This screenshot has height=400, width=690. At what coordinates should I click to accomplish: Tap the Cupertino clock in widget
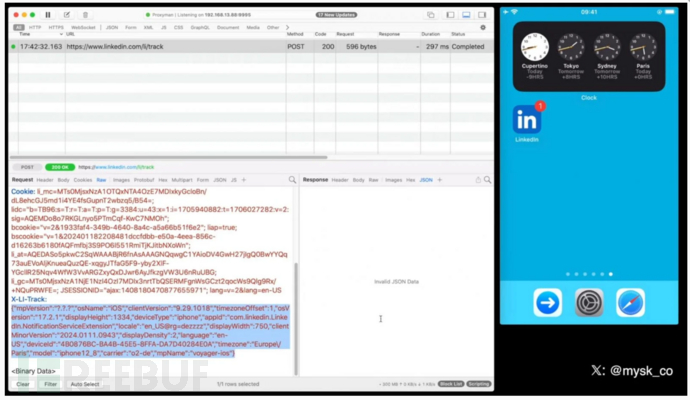pos(535,47)
